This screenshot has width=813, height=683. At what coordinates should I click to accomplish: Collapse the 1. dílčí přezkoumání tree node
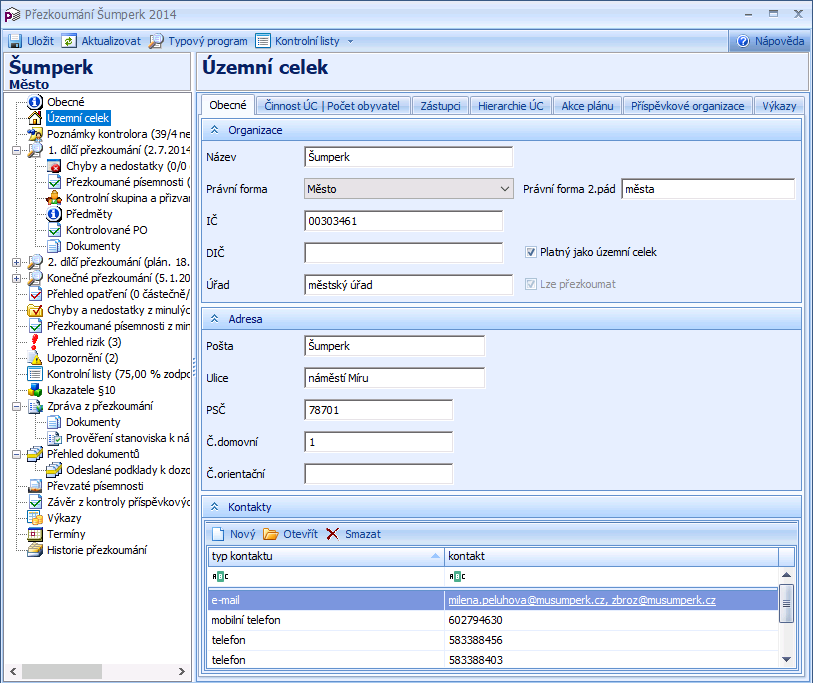[x=17, y=150]
